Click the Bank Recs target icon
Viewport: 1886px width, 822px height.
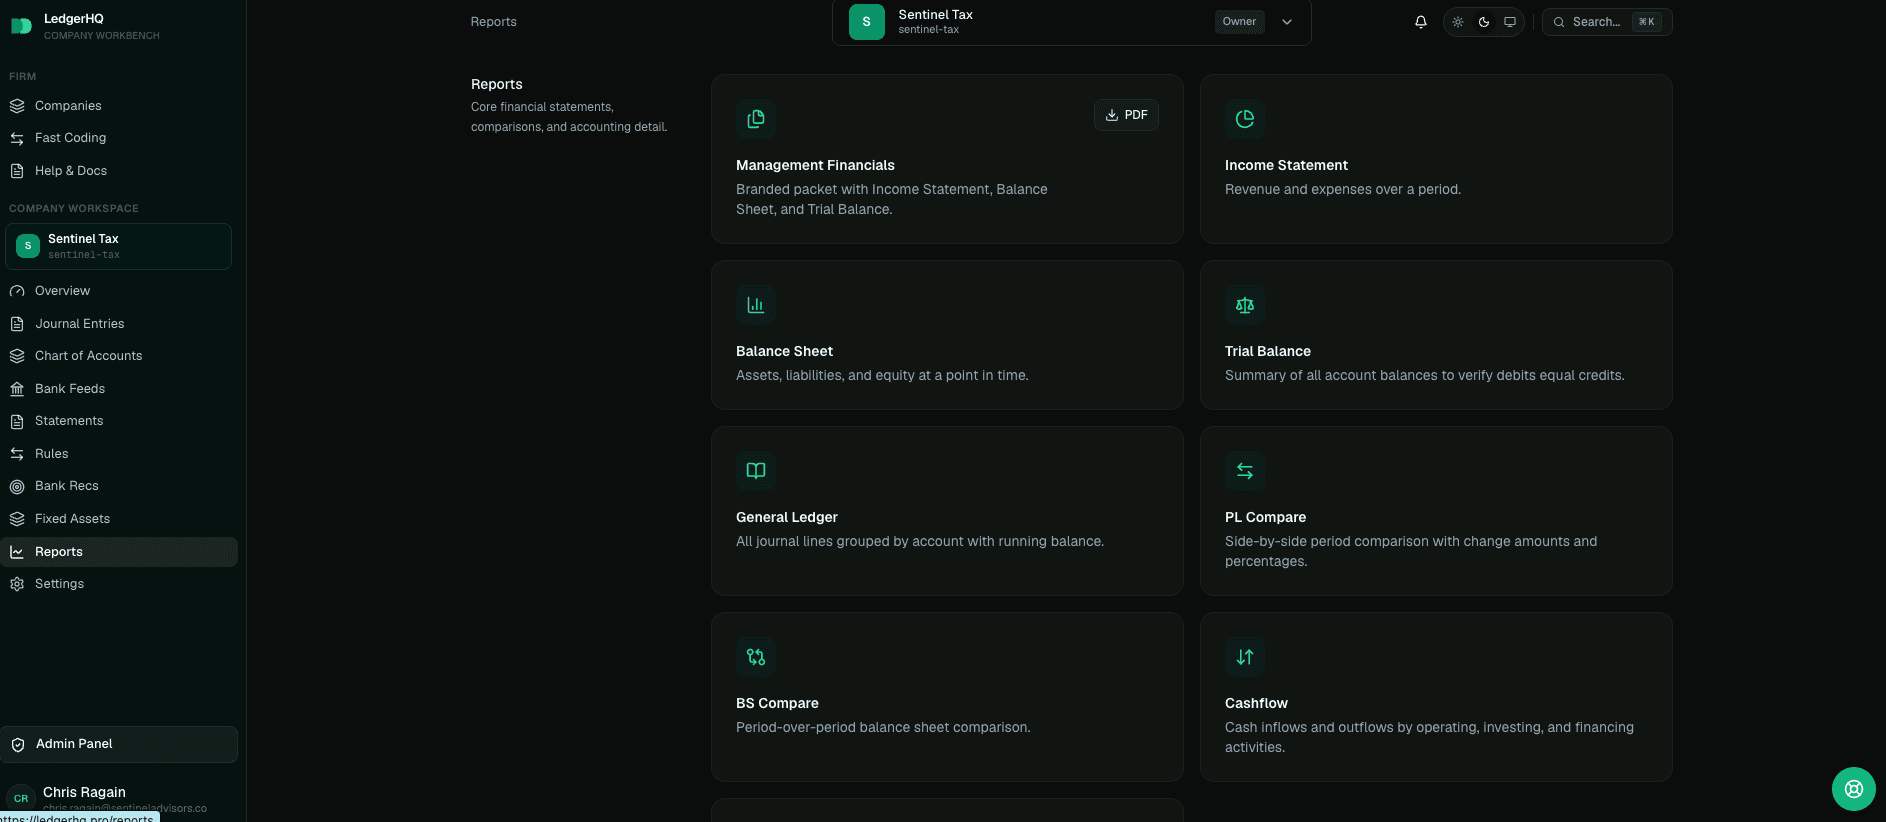[x=17, y=487]
